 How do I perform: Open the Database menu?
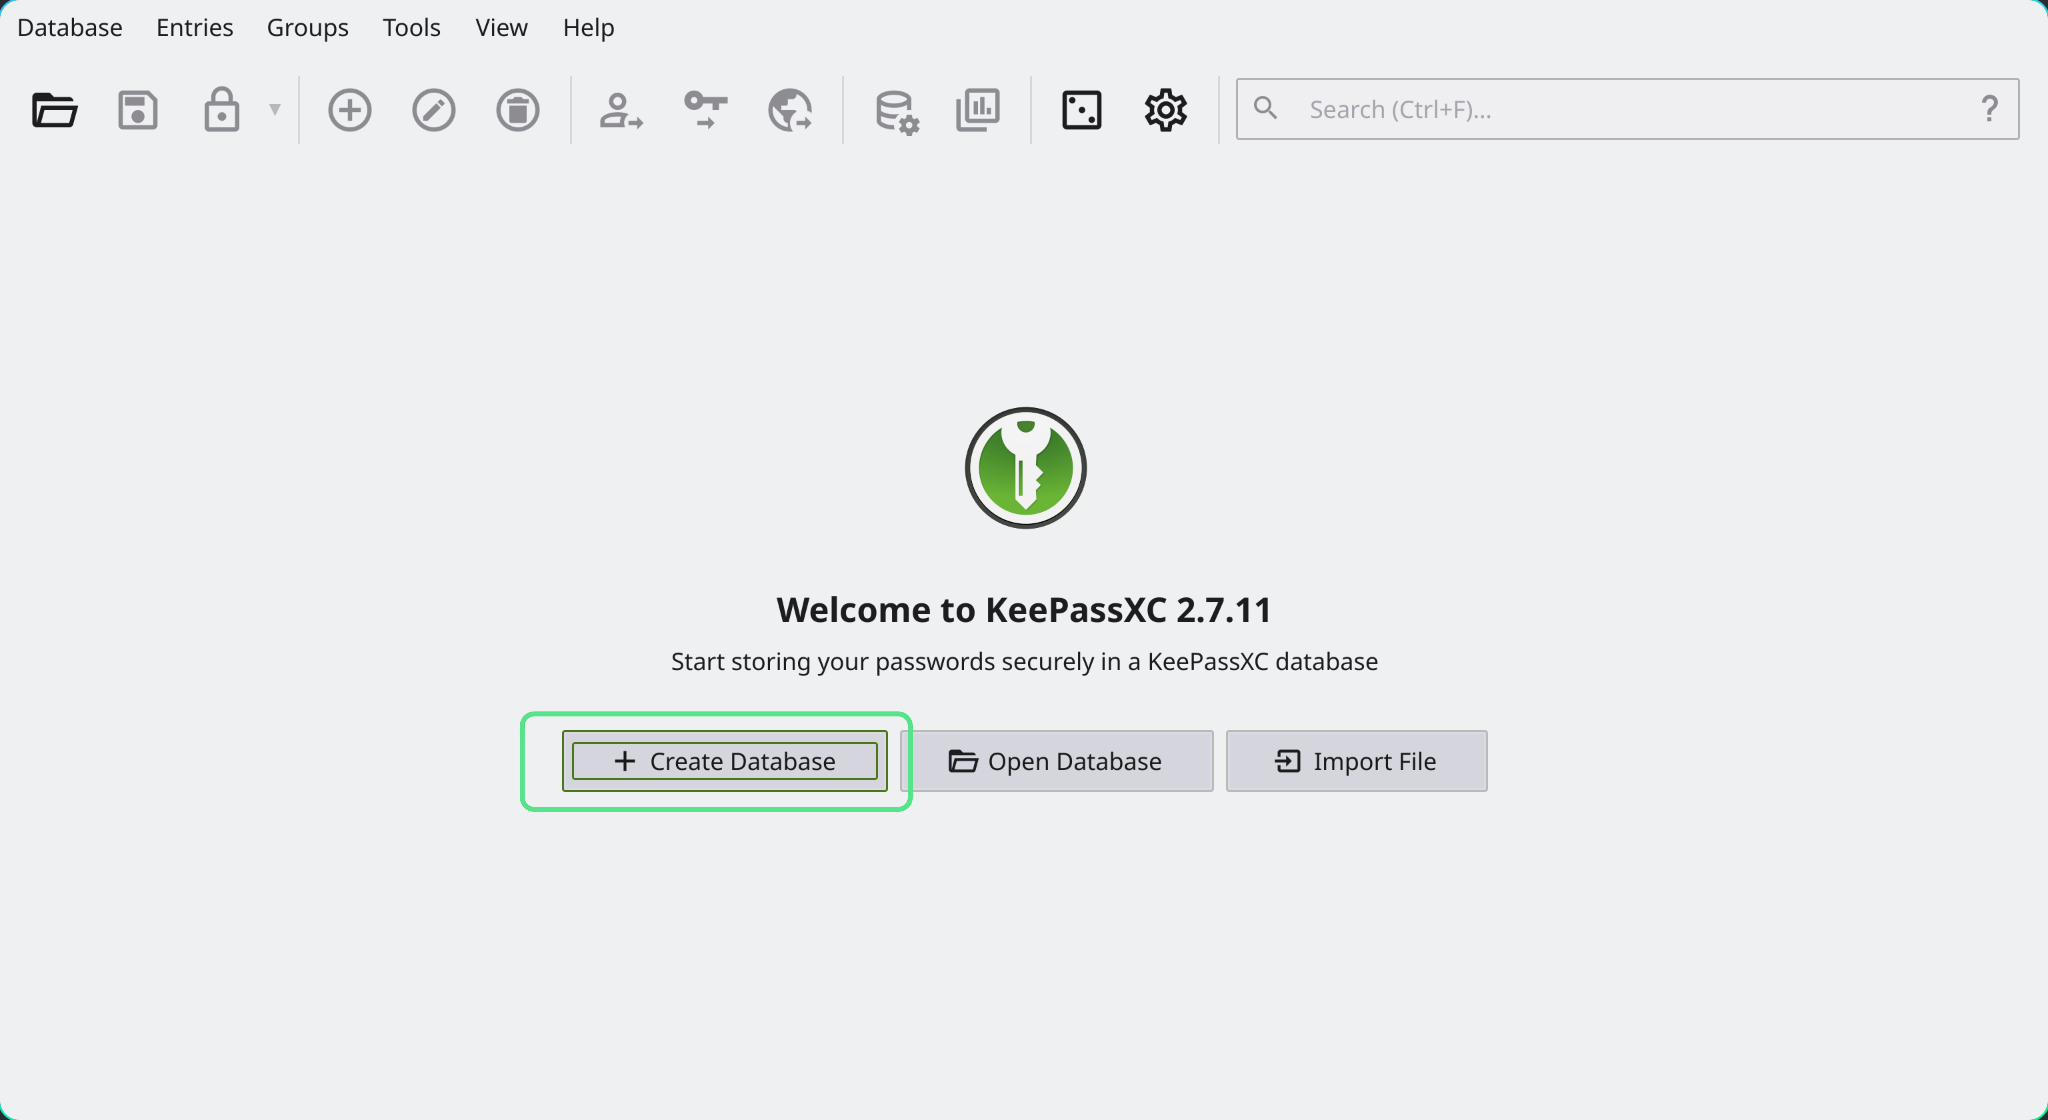[x=69, y=27]
